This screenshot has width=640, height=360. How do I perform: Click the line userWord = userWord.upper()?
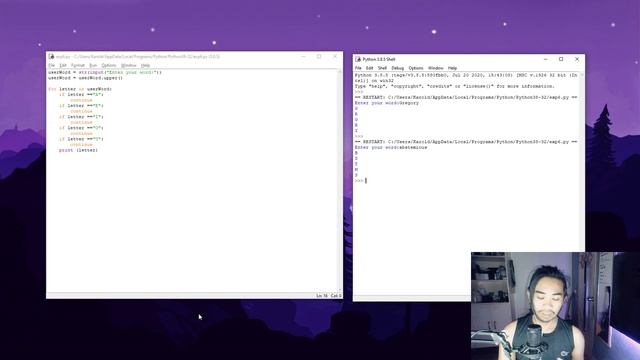[x=85, y=78]
